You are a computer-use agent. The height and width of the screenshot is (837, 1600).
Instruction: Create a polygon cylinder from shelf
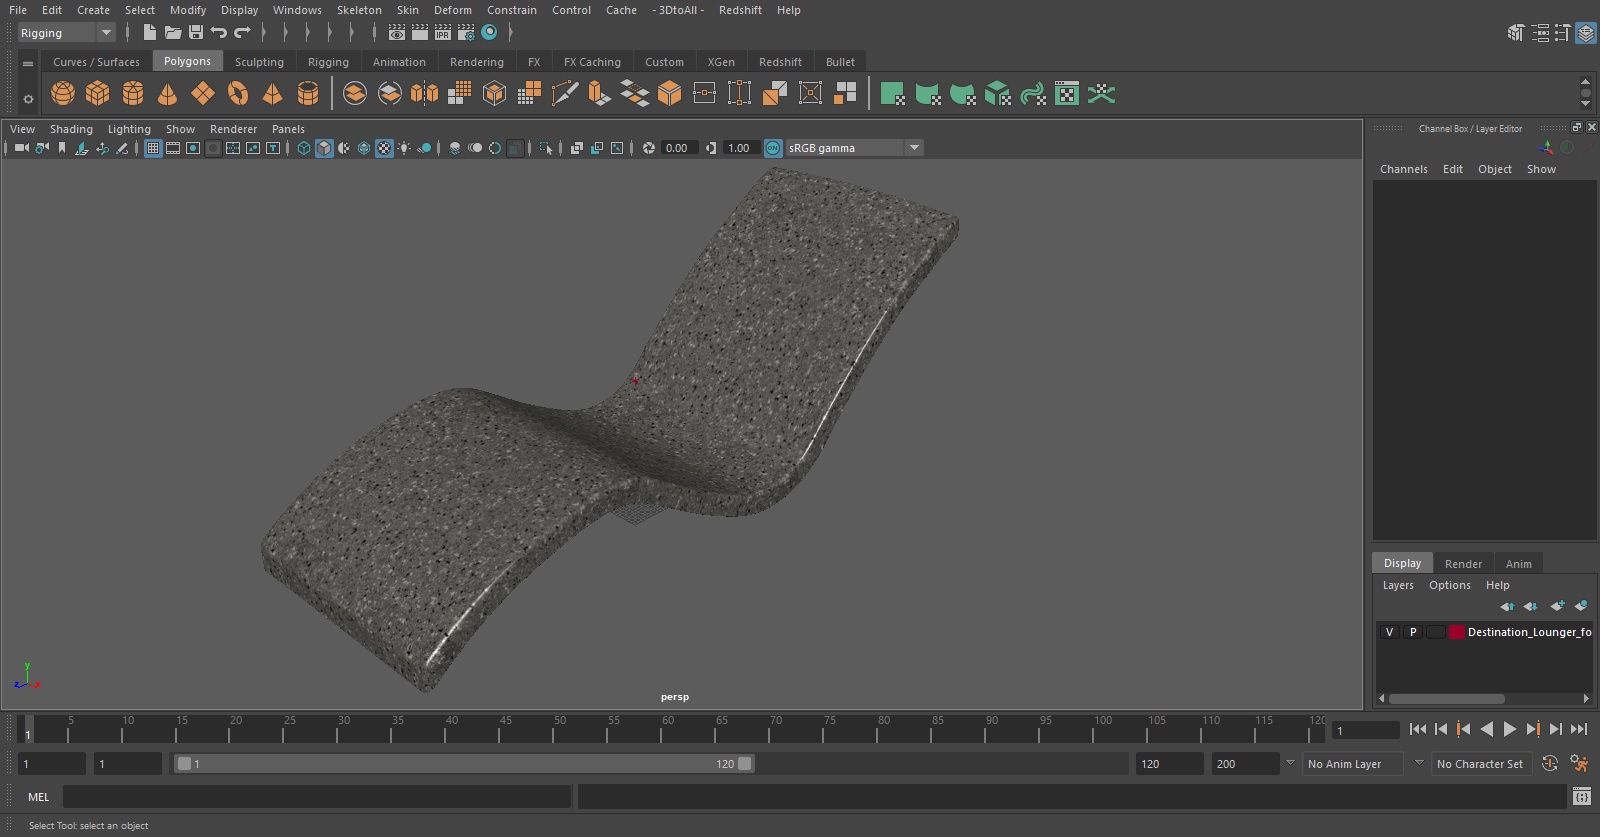133,94
